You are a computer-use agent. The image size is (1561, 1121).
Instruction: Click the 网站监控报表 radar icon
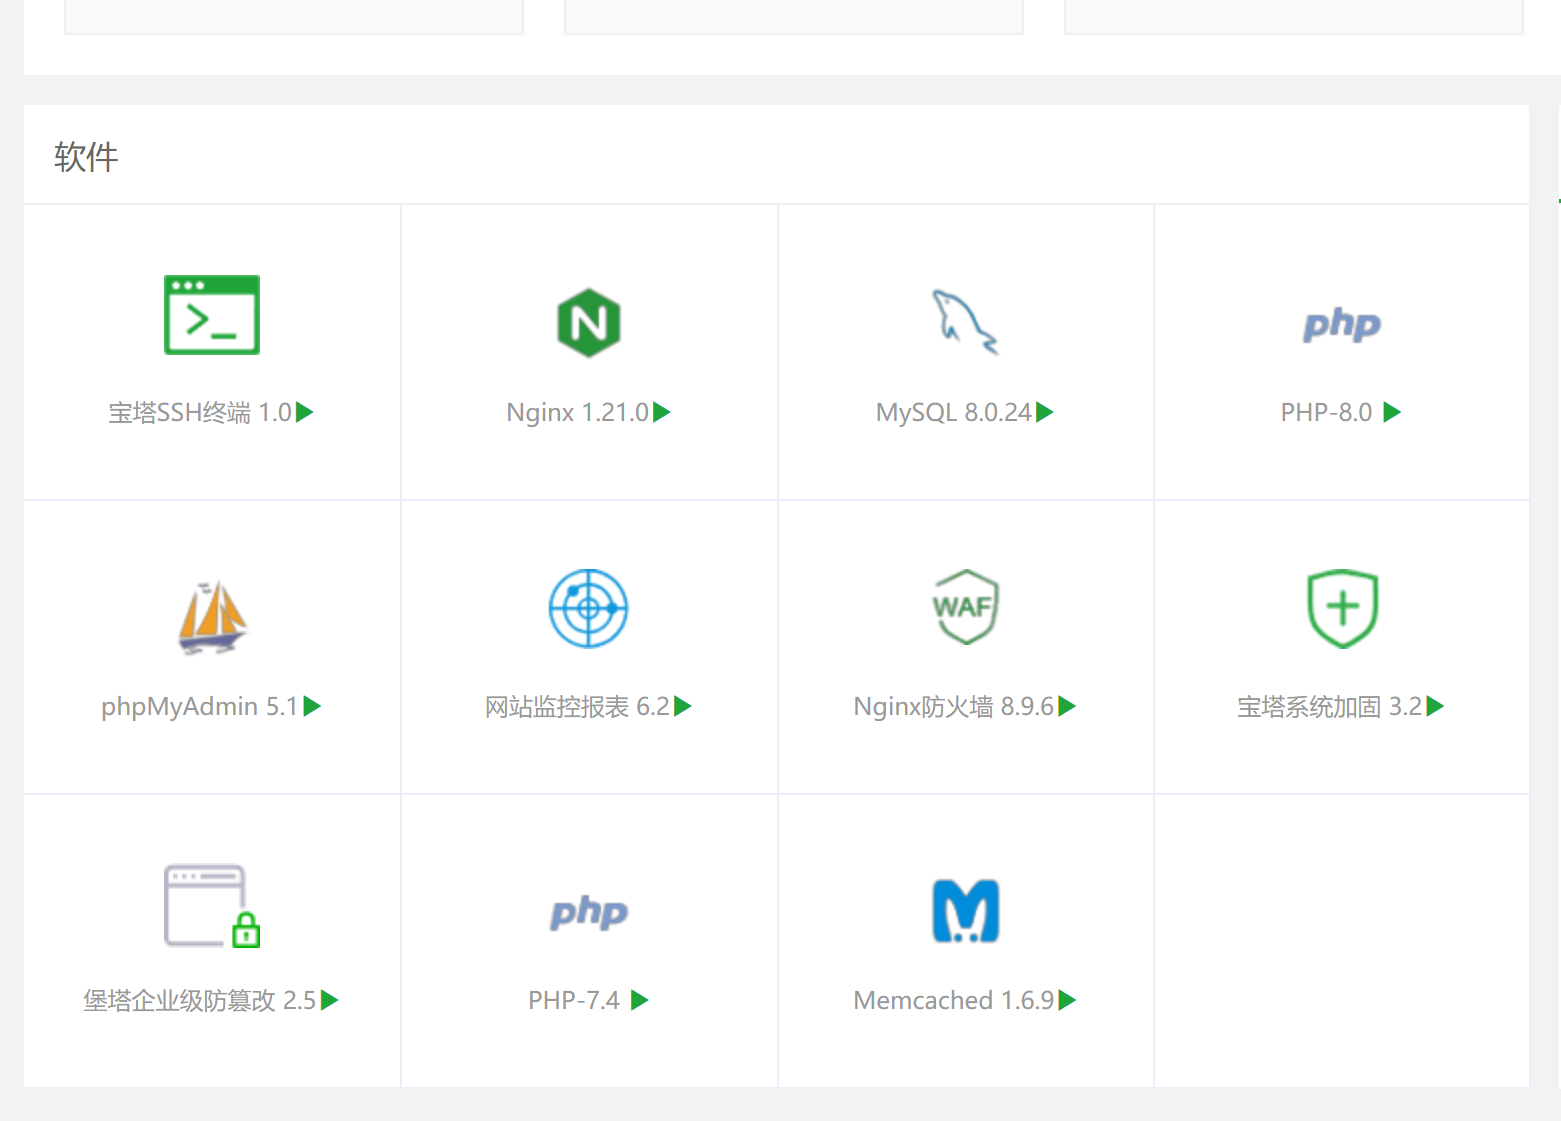pyautogui.click(x=589, y=608)
